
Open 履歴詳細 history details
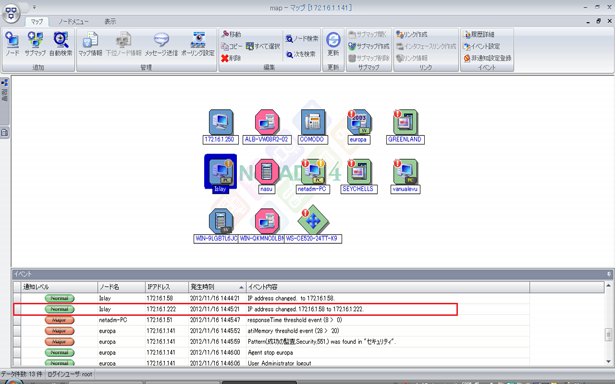(x=479, y=35)
